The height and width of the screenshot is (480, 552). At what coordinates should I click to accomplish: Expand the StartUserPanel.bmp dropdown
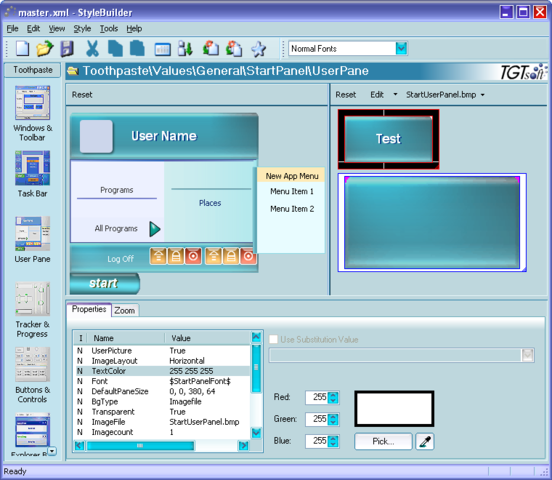(x=483, y=95)
